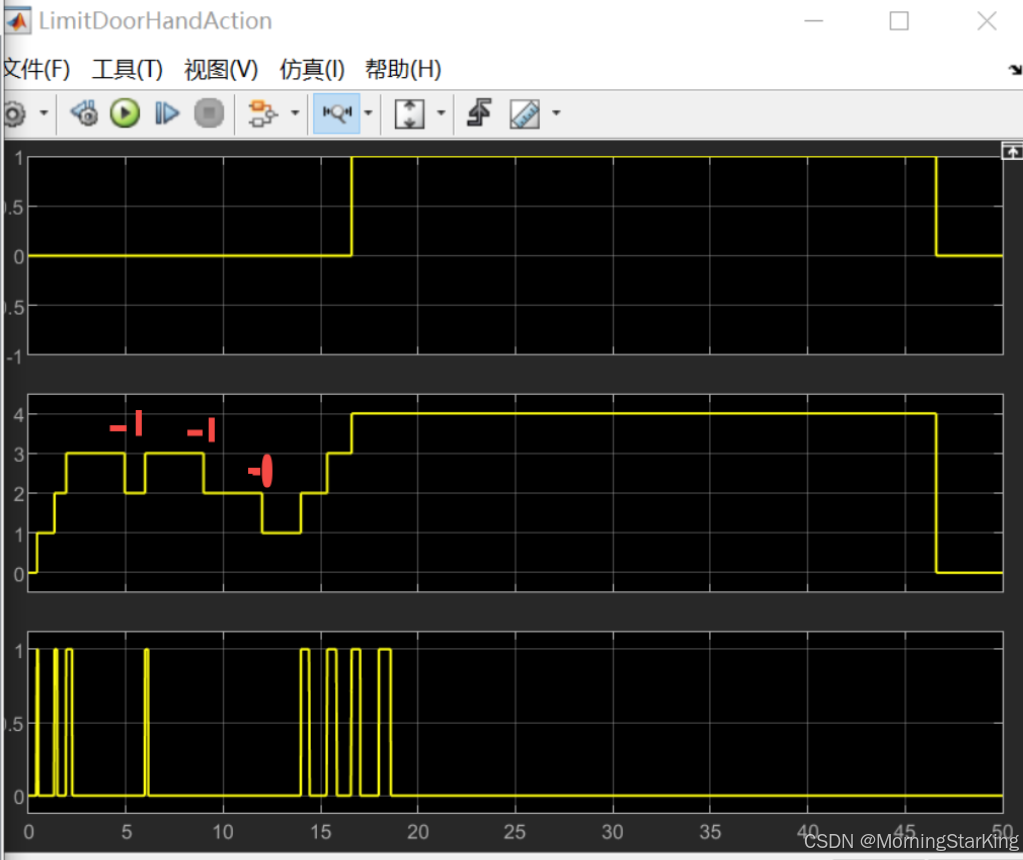Open the 视图(V) view menu
Screen dimensions: 1023x860
click(219, 69)
